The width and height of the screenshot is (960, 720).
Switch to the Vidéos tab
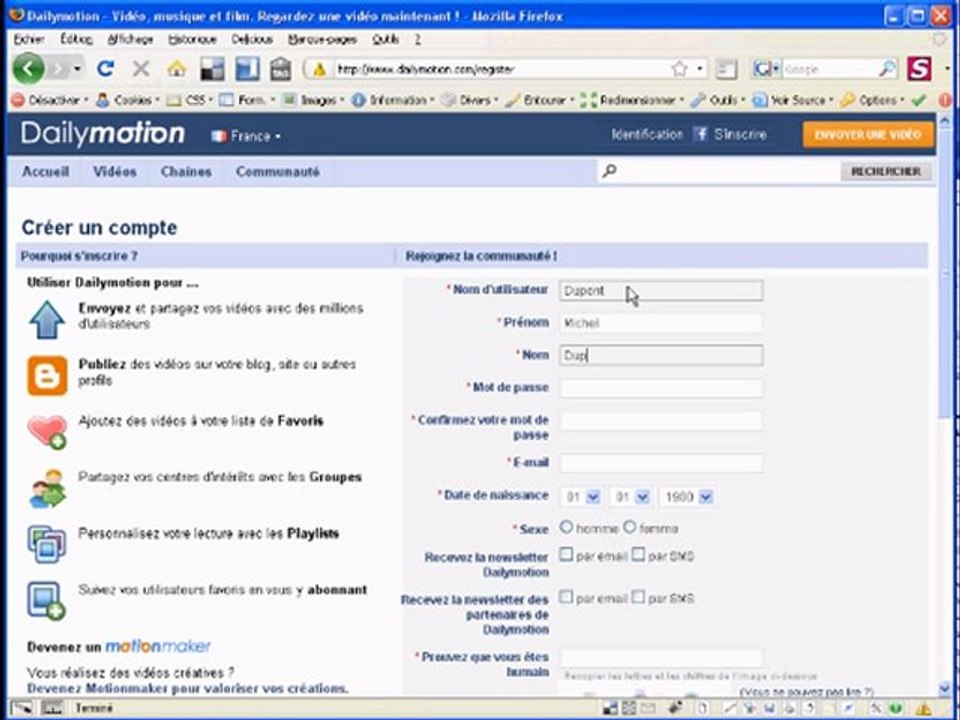(x=114, y=171)
